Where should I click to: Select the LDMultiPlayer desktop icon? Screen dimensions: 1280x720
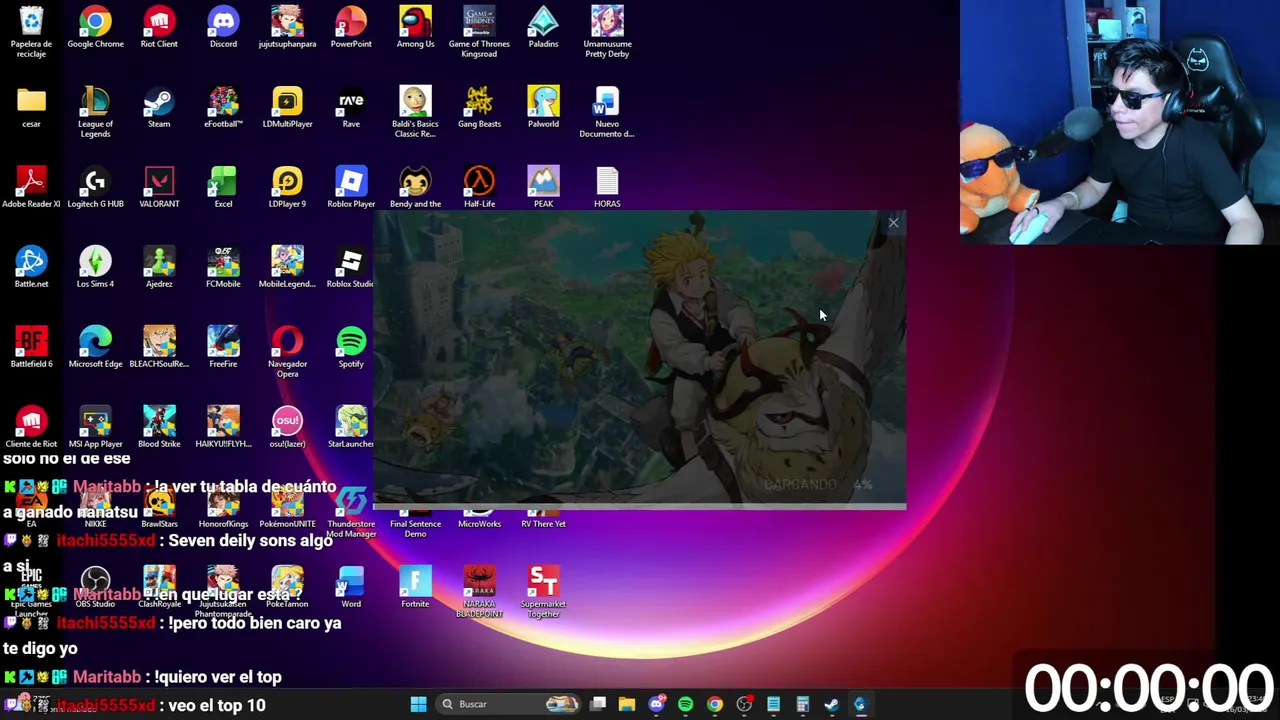tap(287, 107)
